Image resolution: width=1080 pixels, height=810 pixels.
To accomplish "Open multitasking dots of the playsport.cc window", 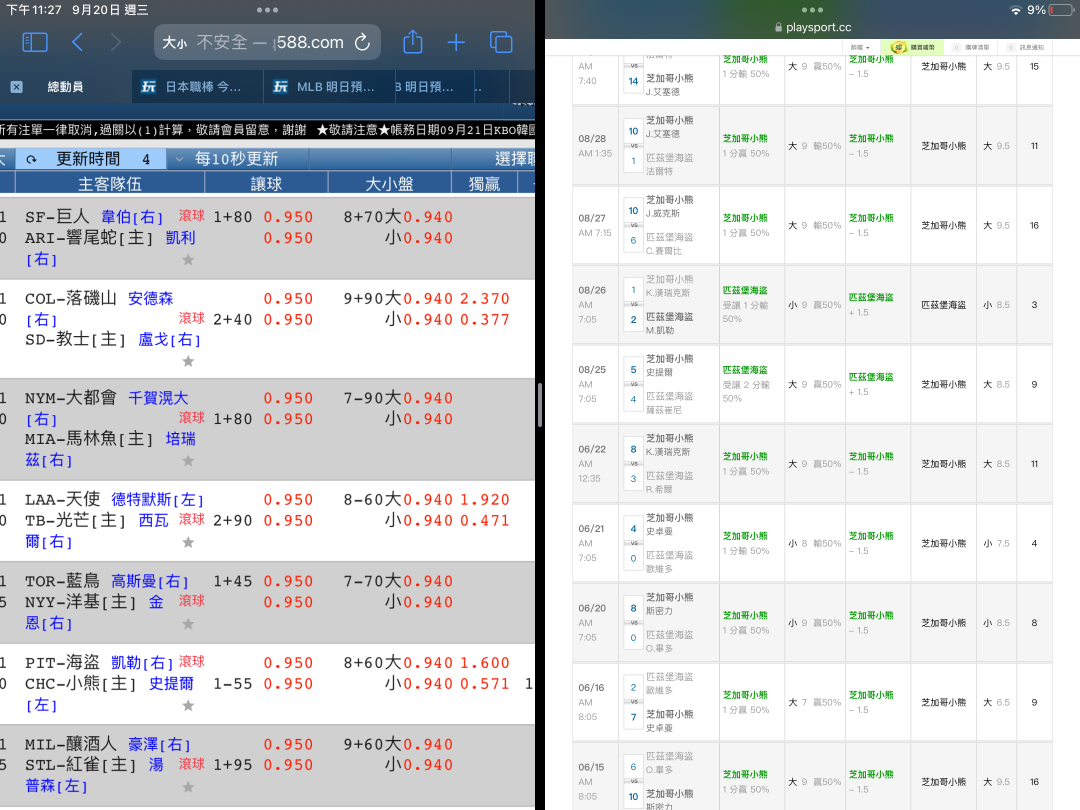I will tap(812, 10).
